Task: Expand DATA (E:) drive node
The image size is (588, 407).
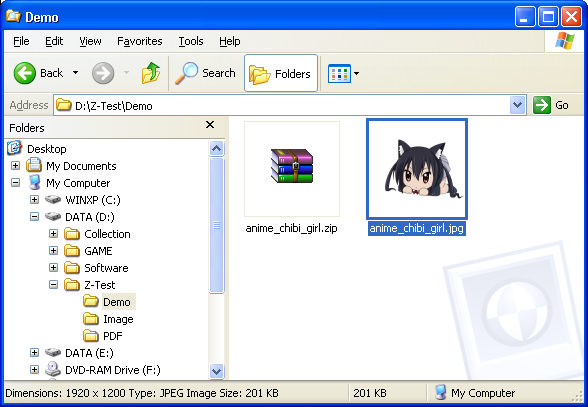Action: (x=34, y=353)
